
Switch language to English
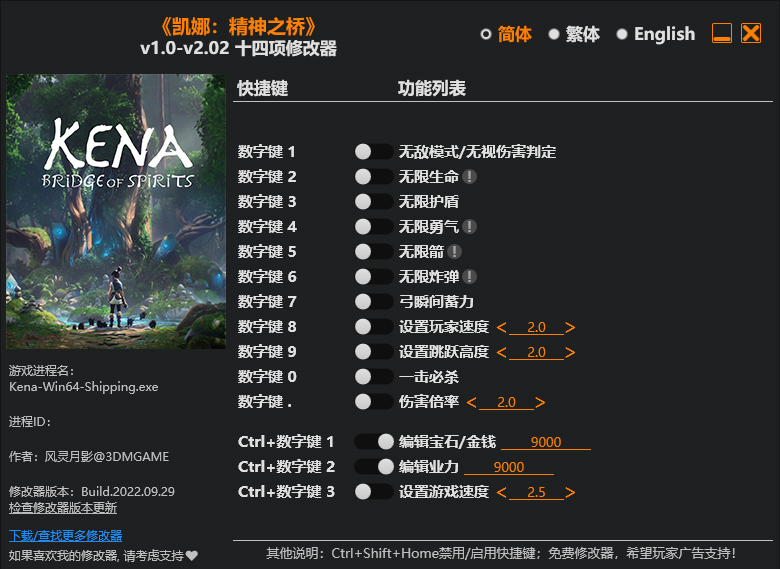point(656,34)
